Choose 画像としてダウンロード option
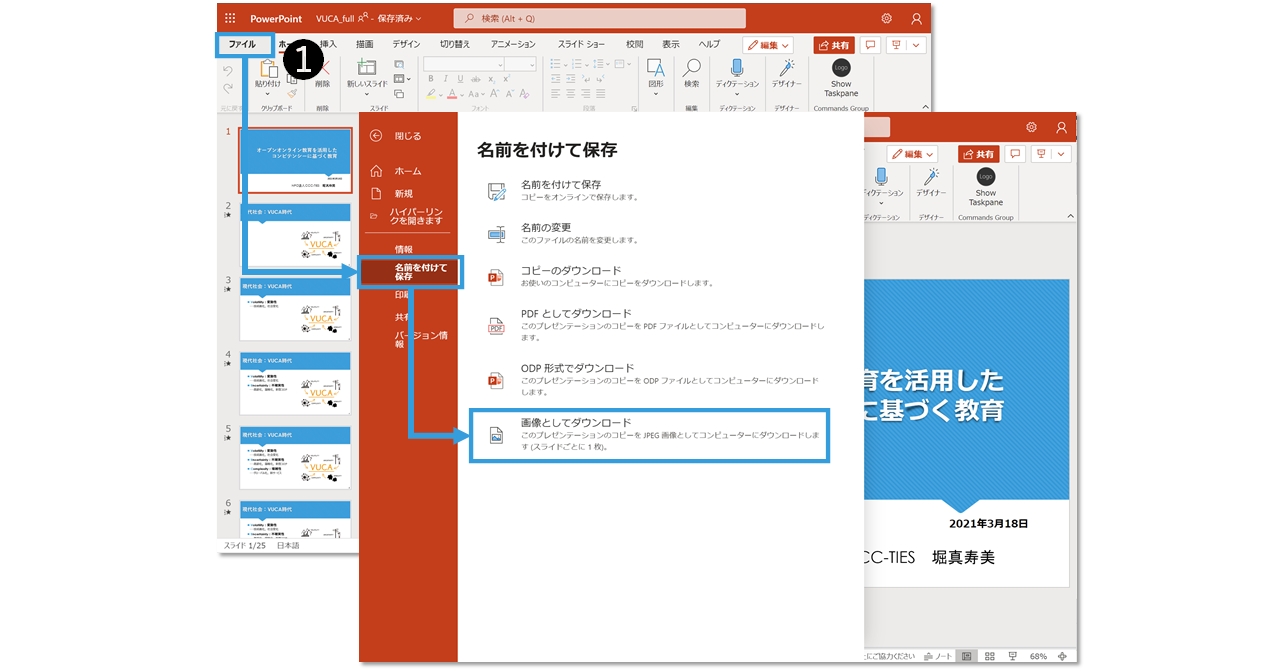This screenshot has height=671, width=1280. coord(649,435)
